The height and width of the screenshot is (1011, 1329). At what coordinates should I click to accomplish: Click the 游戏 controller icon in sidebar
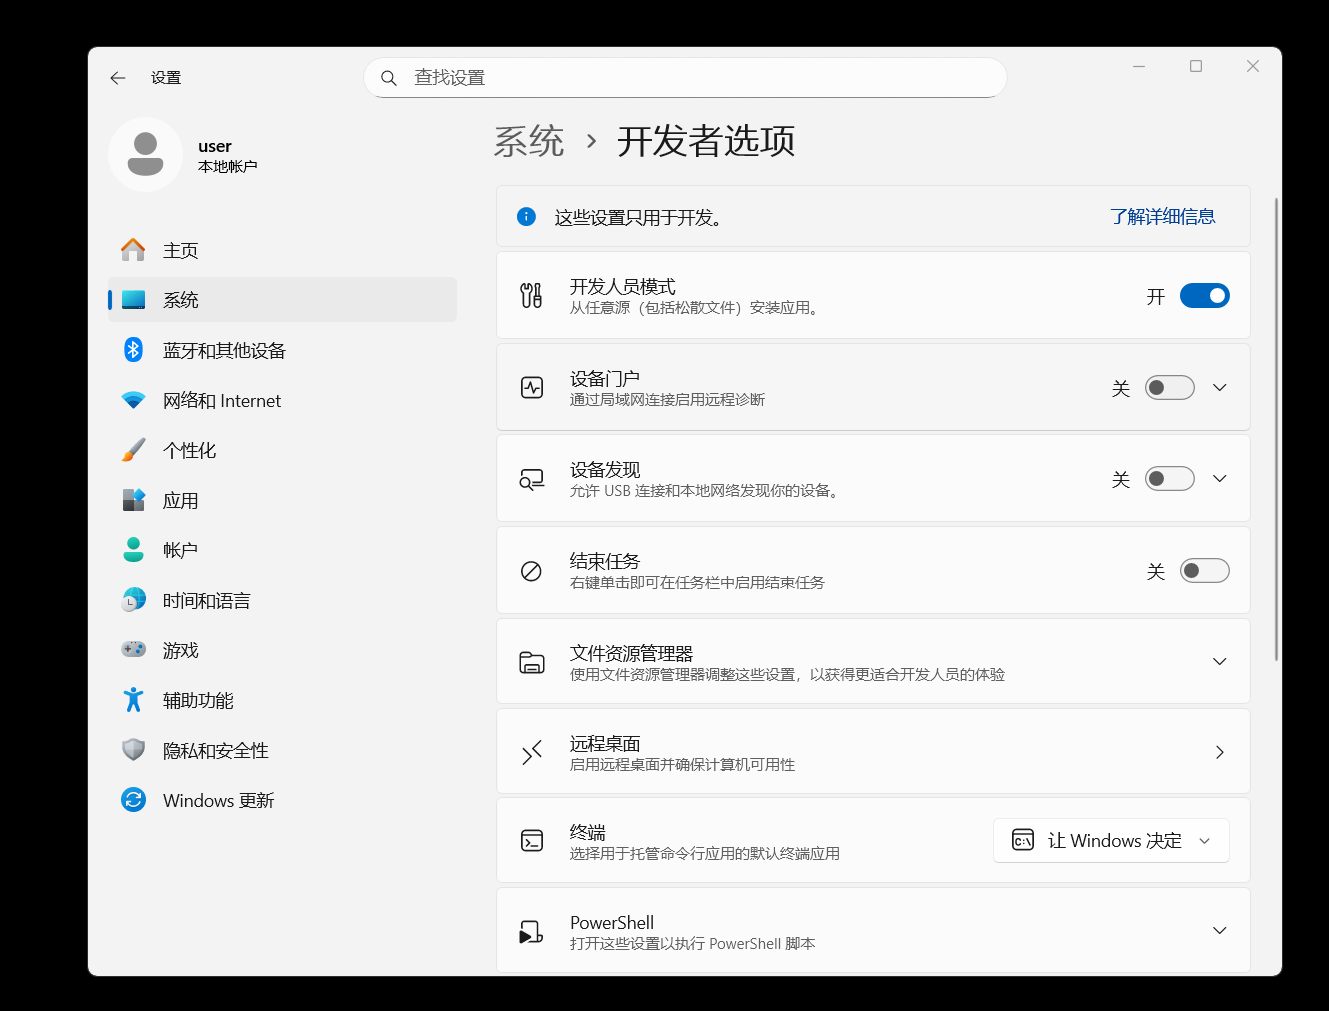133,649
